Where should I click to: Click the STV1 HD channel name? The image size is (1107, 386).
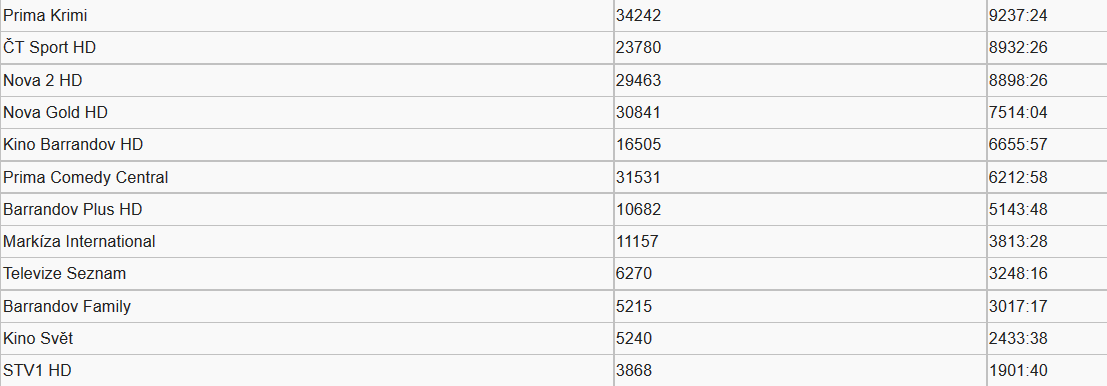pos(37,370)
